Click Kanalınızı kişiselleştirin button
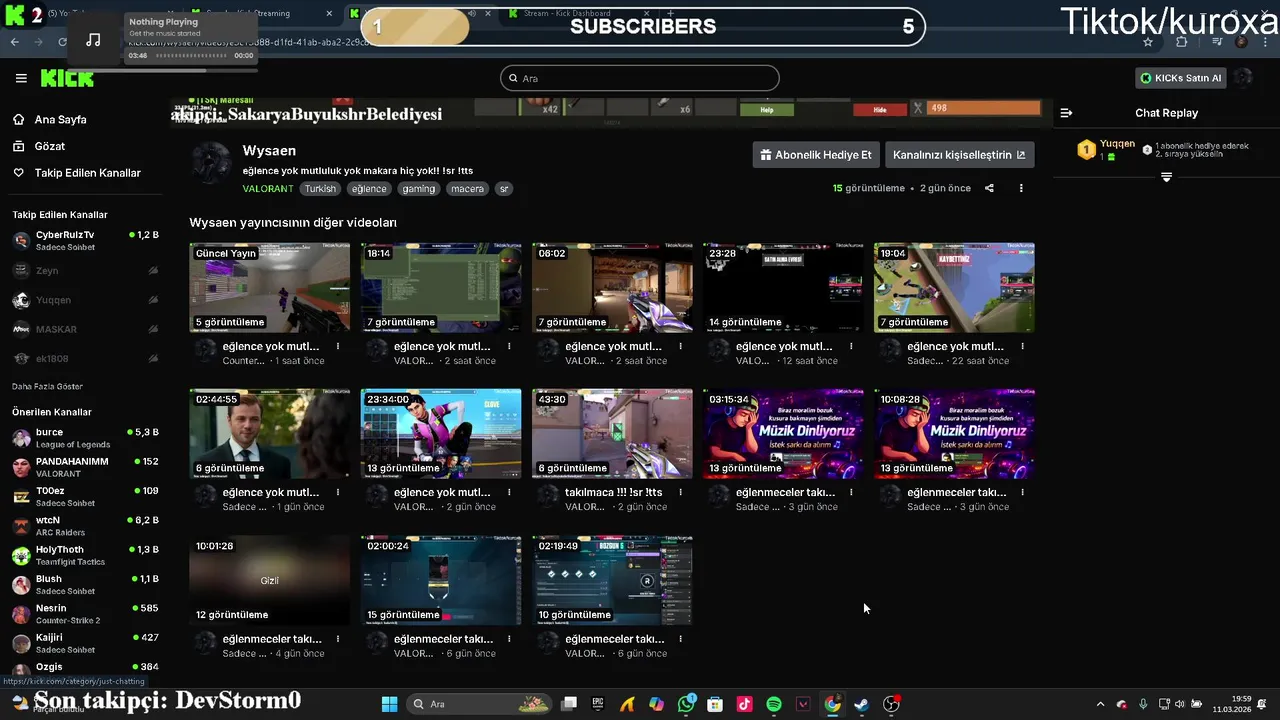This screenshot has width=1280, height=720. [959, 155]
